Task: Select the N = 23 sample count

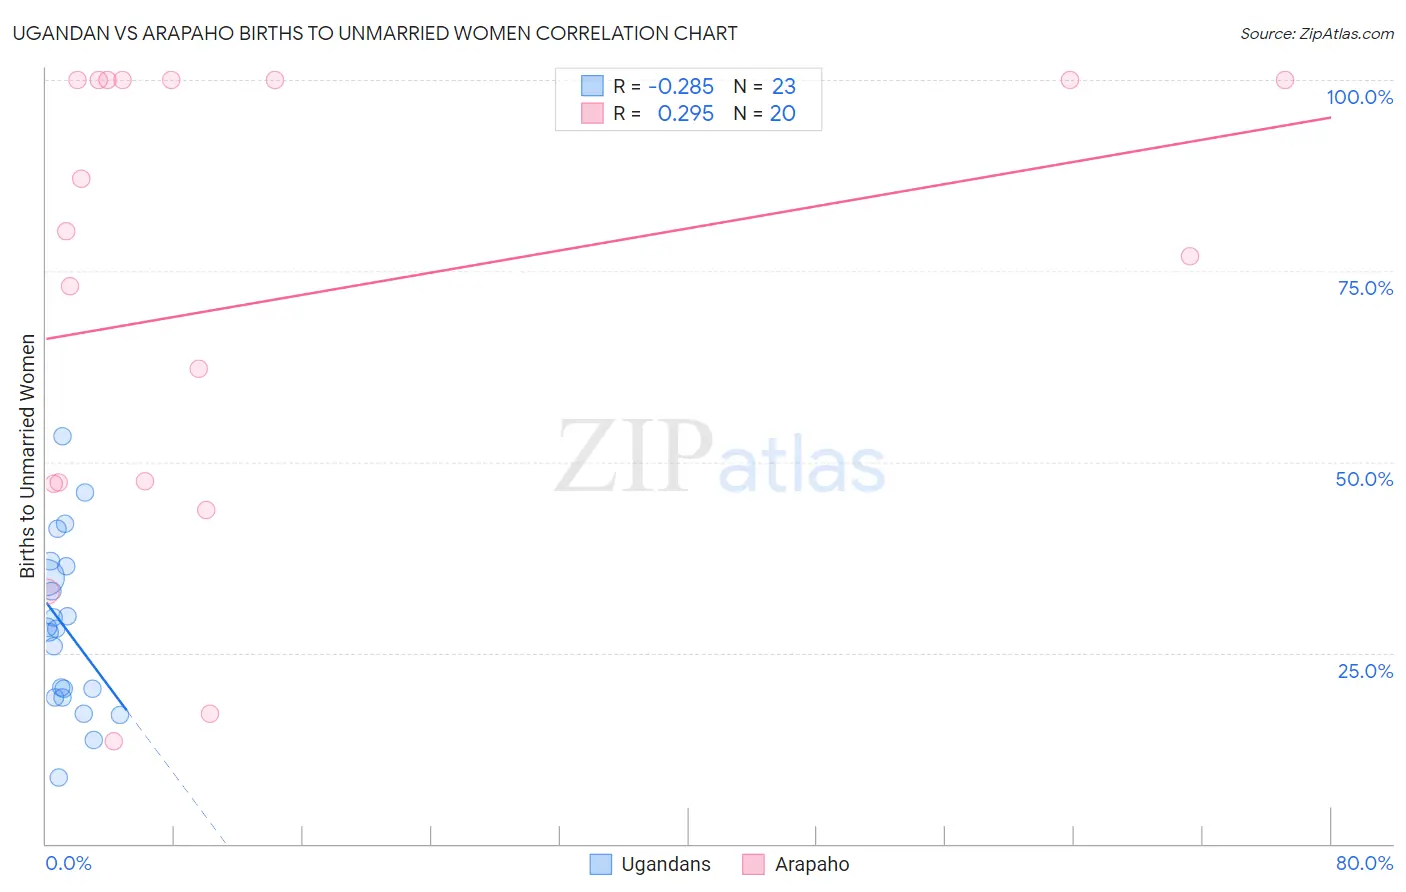Action: click(x=764, y=87)
